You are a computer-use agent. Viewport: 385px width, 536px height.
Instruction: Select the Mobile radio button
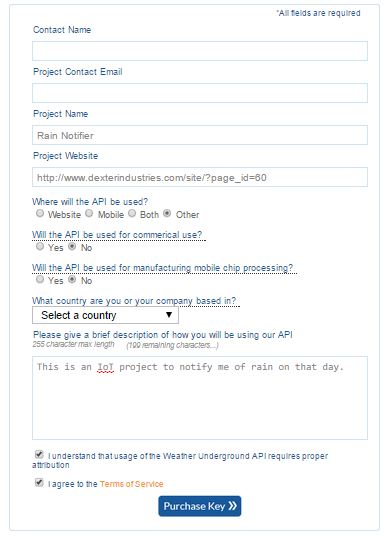[x=89, y=213]
